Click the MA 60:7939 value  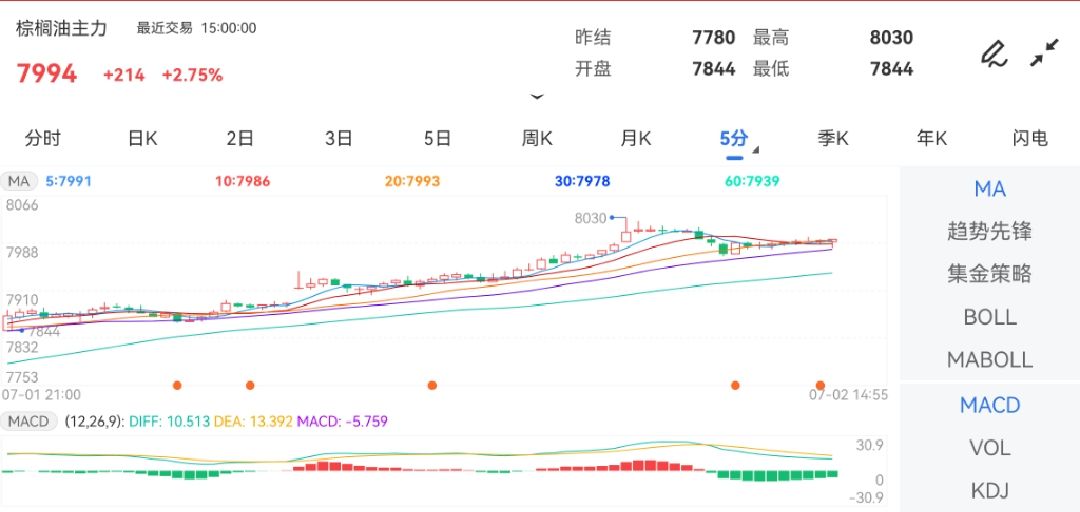click(752, 182)
